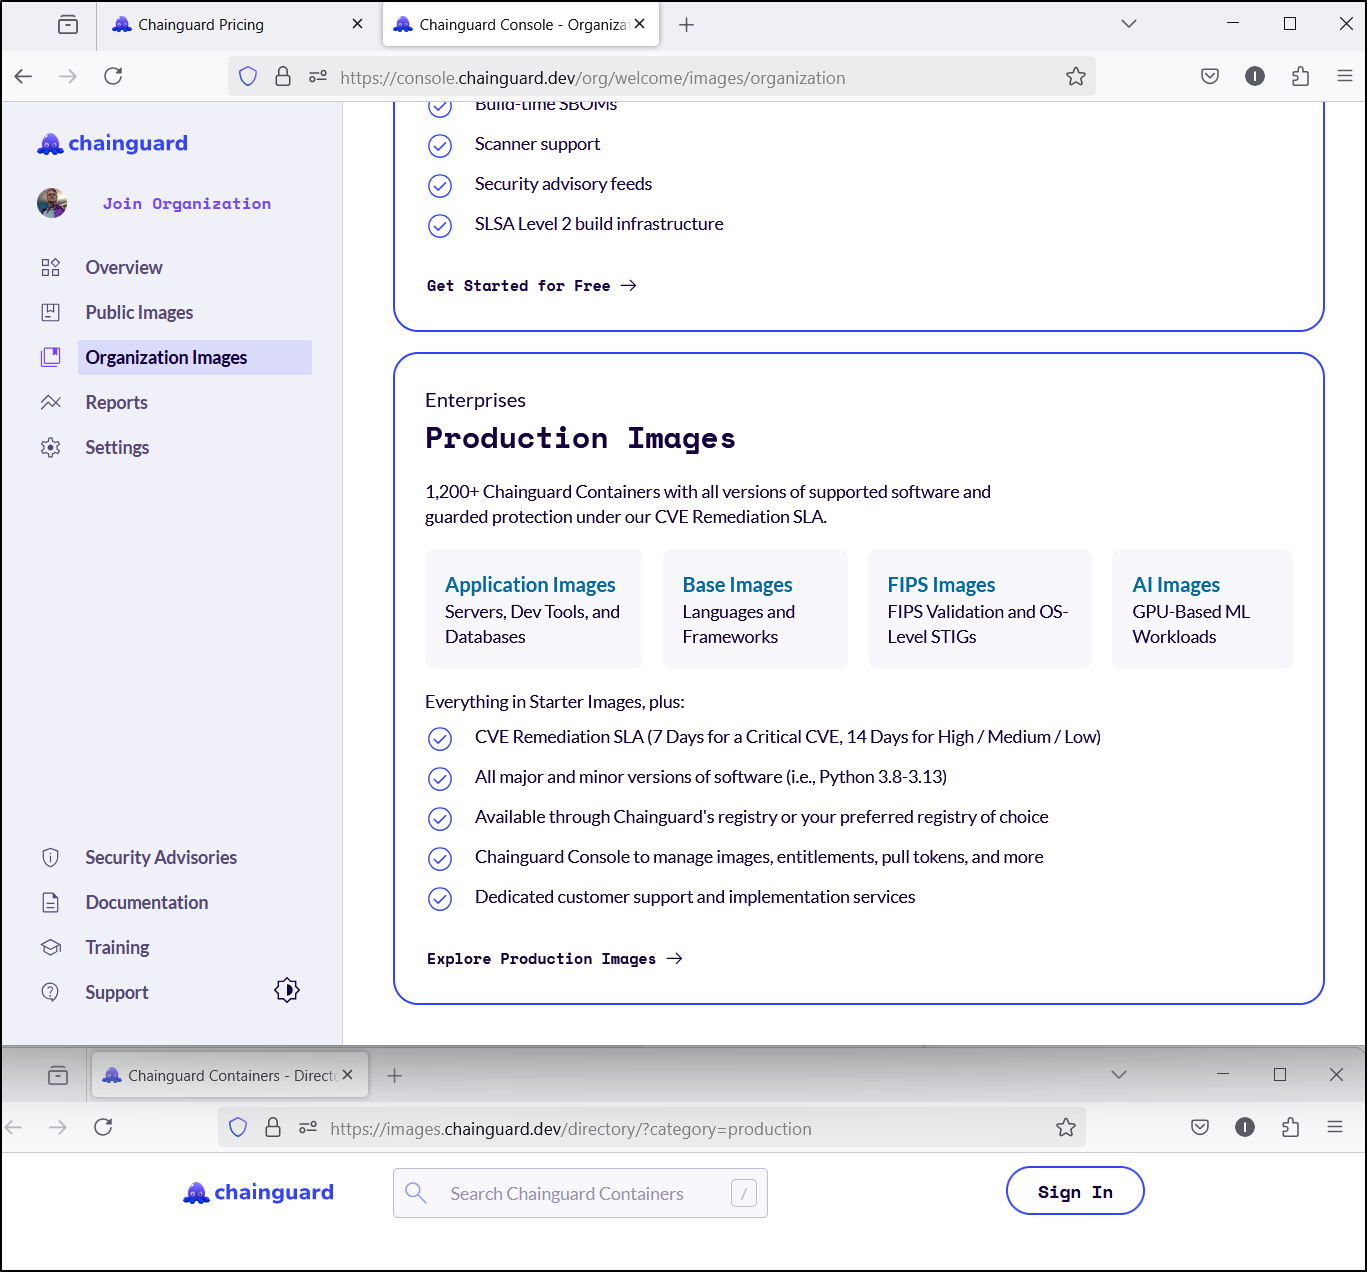Open Documentation from the sidebar

[x=147, y=903]
